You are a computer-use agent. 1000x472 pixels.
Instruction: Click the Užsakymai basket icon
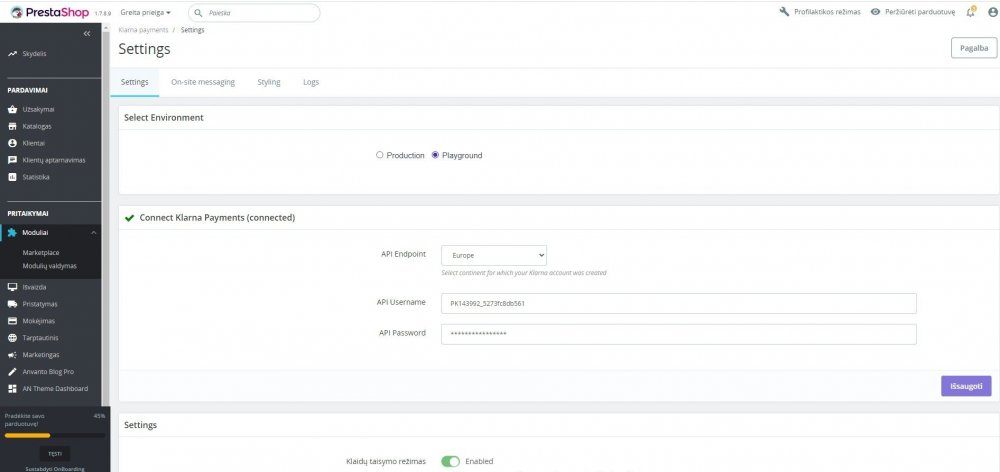[12, 110]
